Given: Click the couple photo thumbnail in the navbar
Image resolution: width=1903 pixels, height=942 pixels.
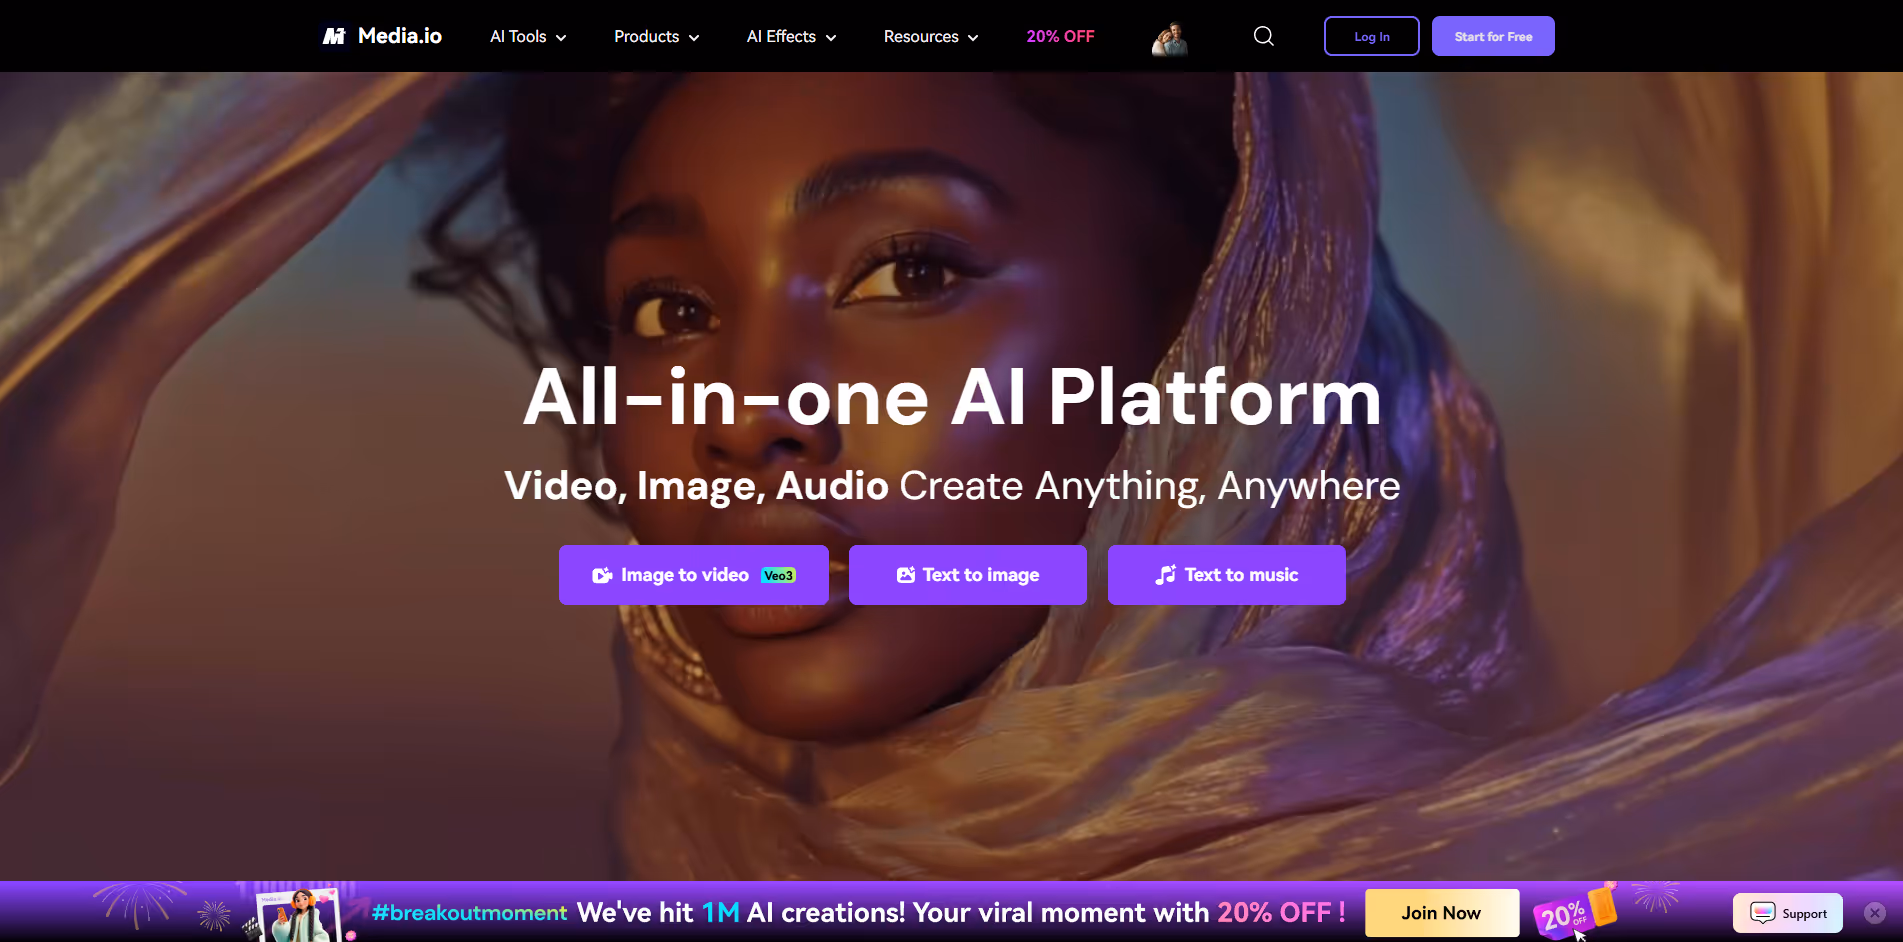Looking at the screenshot, I should coord(1168,38).
